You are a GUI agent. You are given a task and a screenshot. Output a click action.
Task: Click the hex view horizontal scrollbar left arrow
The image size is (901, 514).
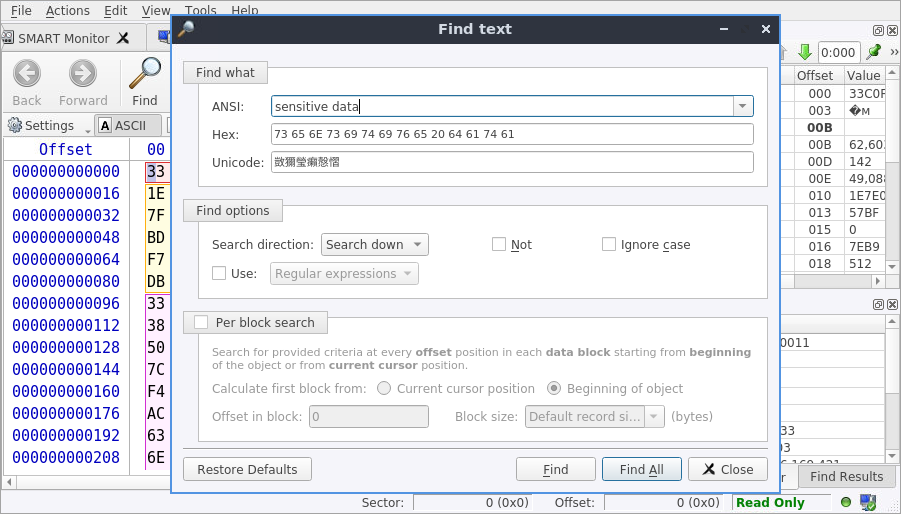coord(9,482)
